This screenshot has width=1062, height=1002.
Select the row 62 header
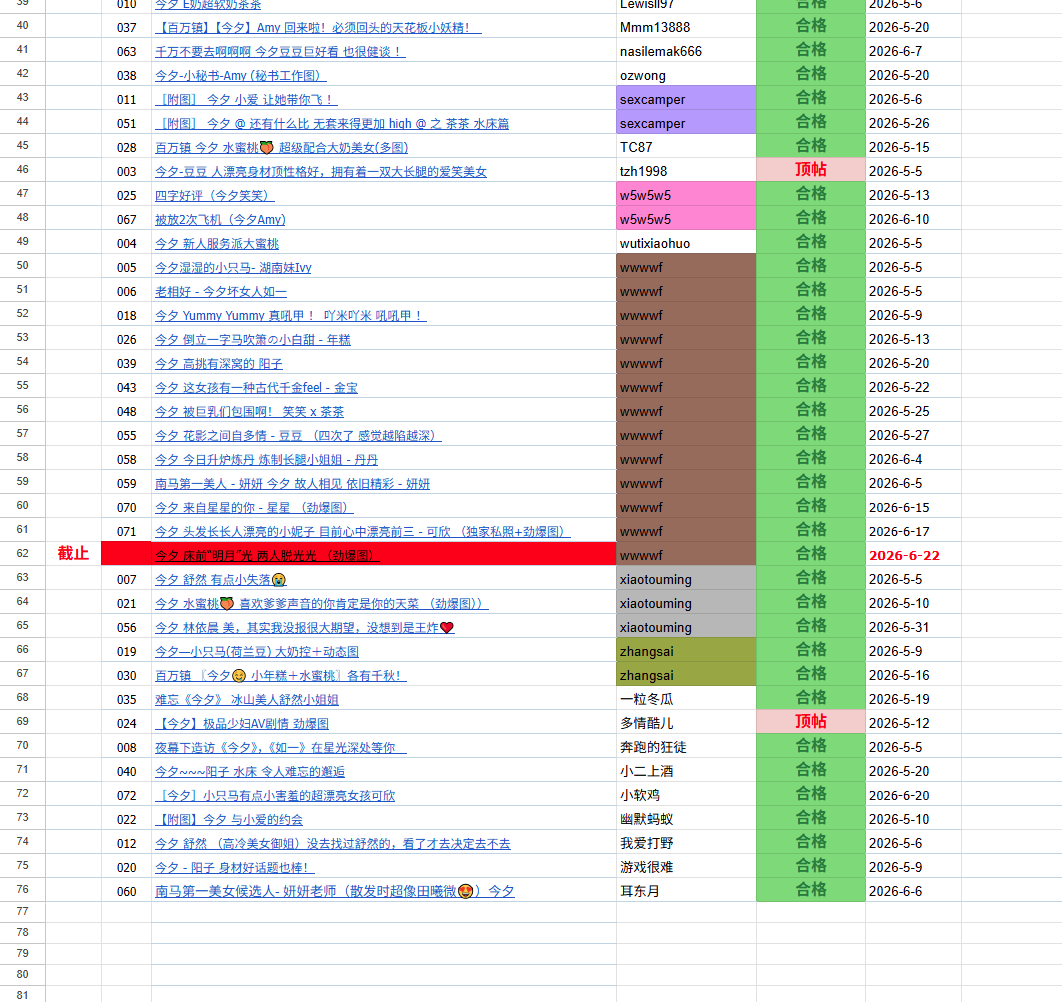(22, 554)
